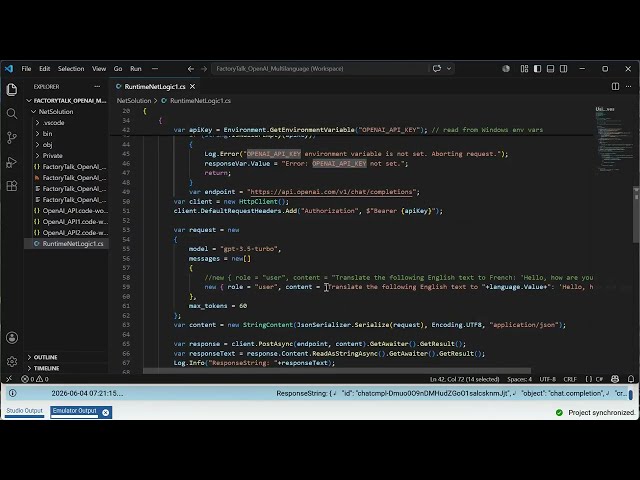Viewport: 640px width, 480px height.
Task: Toggle the bottom Panel visibility
Action: point(550,69)
